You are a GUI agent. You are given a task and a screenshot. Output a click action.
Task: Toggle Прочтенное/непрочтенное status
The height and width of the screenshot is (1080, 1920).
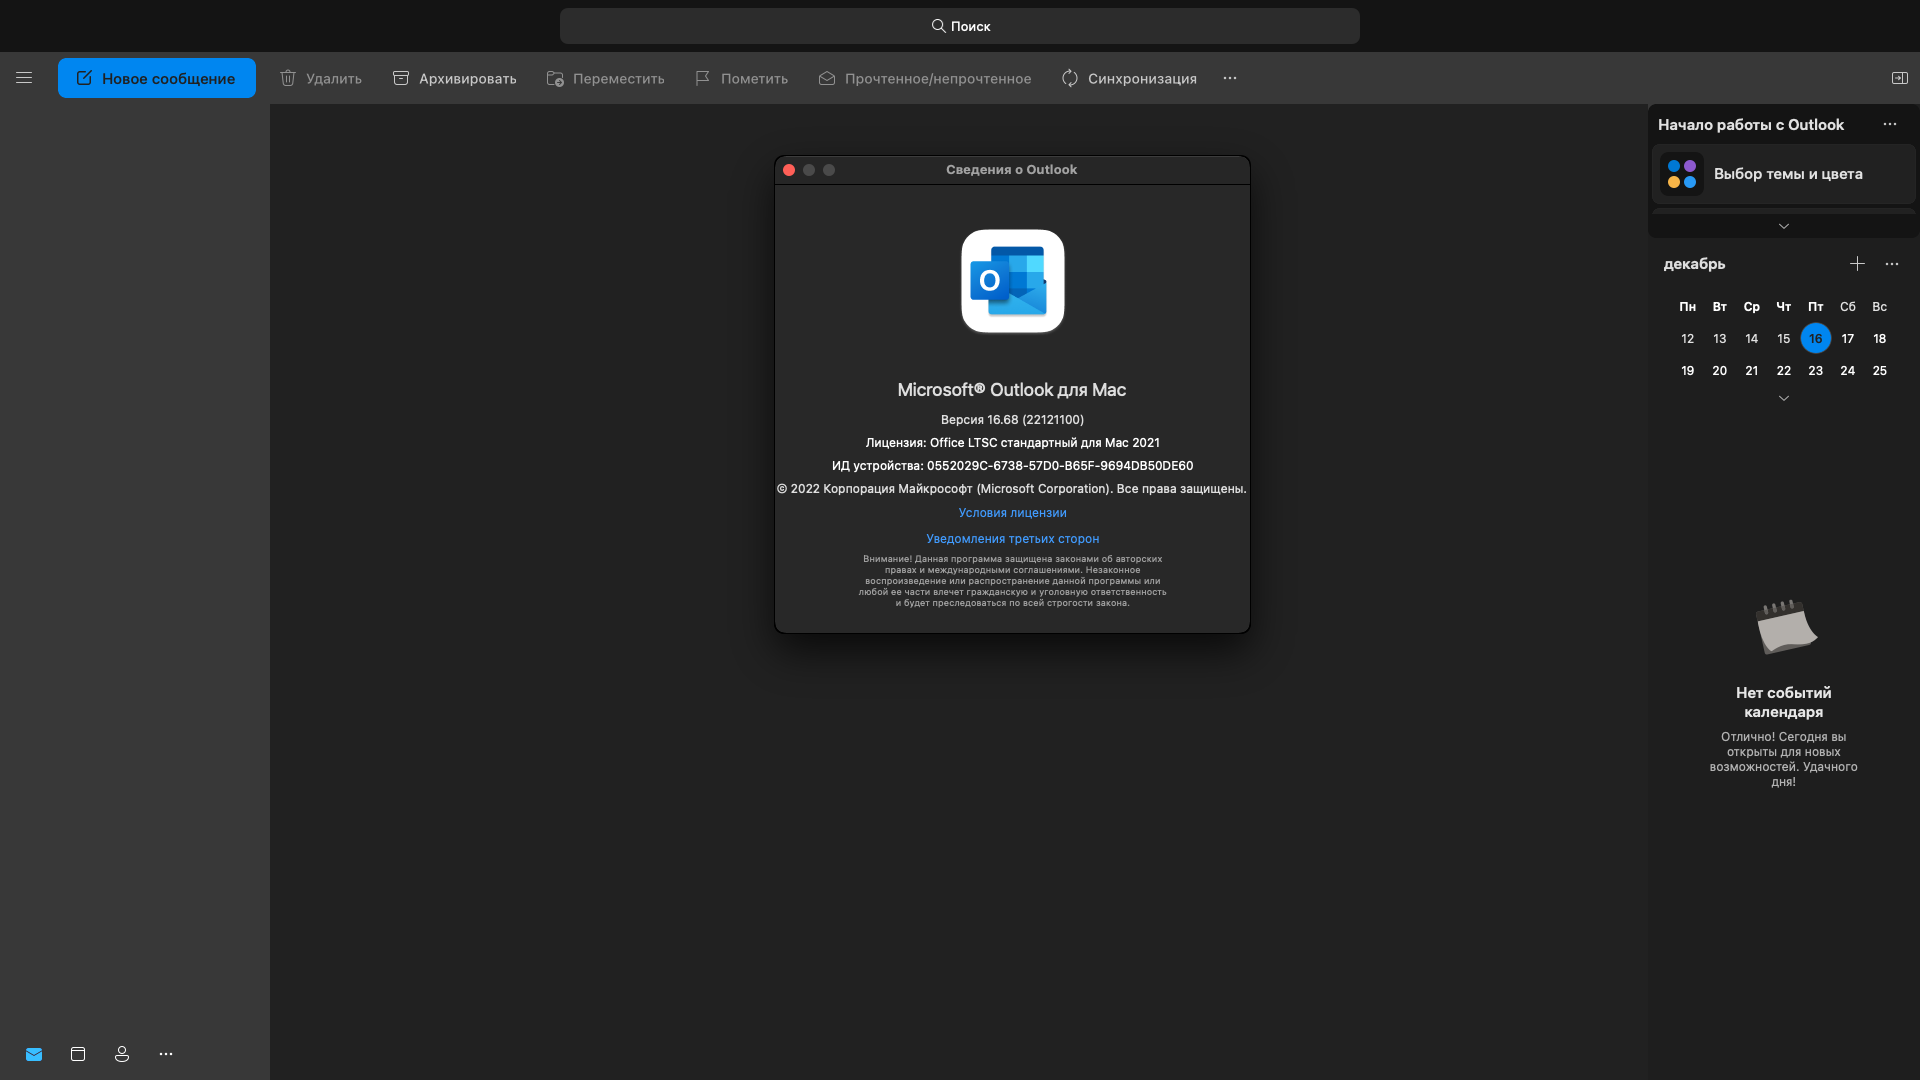click(x=925, y=78)
